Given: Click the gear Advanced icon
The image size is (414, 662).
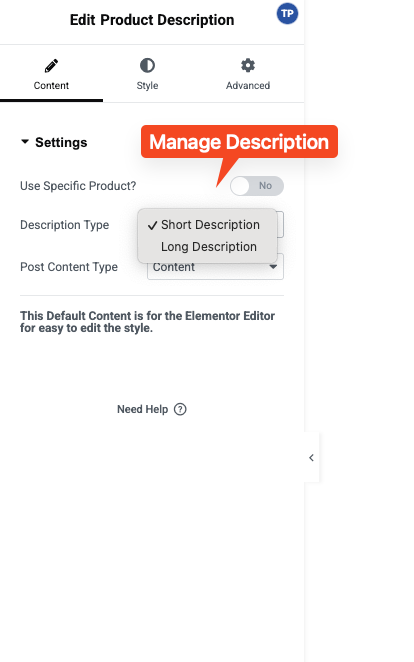Looking at the screenshot, I should click(248, 65).
